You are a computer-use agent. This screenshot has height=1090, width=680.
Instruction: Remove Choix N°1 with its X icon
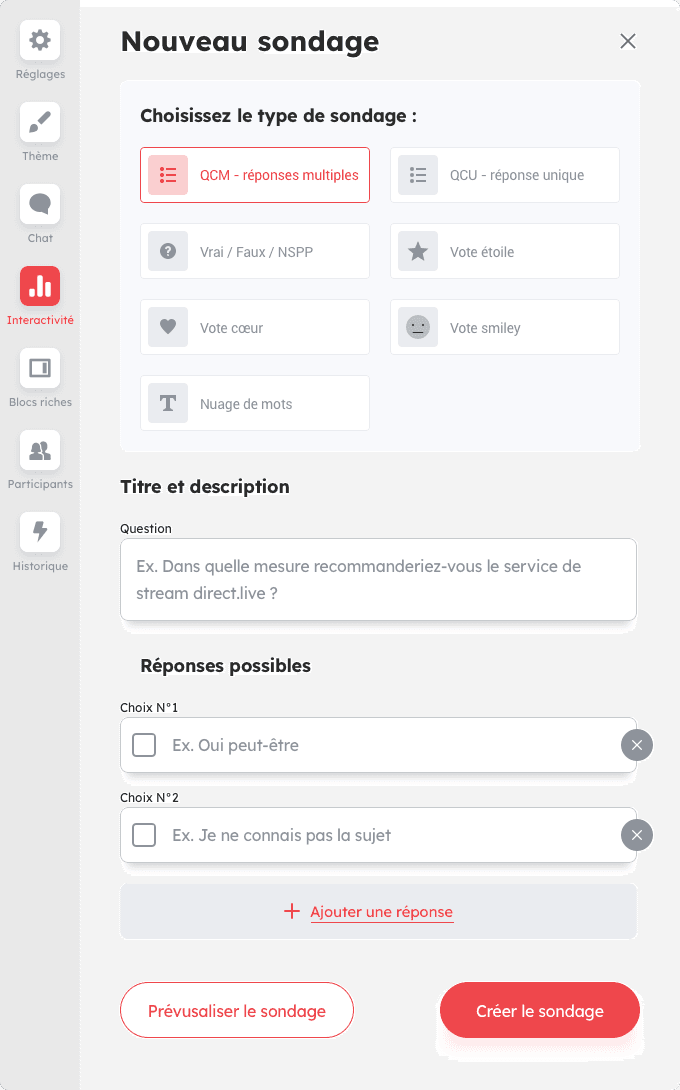[x=637, y=745]
